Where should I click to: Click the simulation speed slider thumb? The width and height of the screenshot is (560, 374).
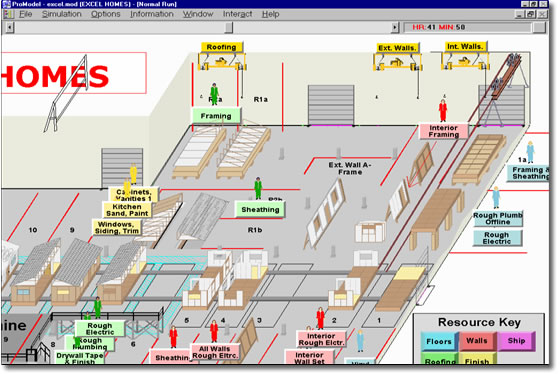[229, 27]
